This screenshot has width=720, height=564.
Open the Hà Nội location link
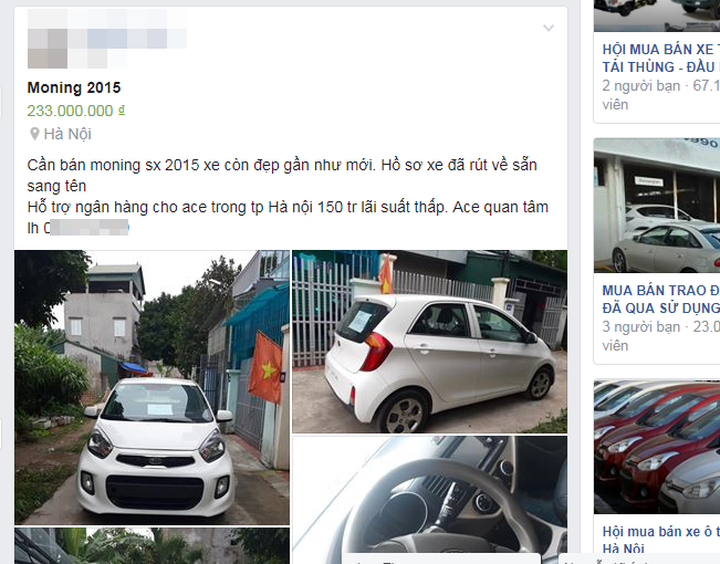tap(68, 134)
